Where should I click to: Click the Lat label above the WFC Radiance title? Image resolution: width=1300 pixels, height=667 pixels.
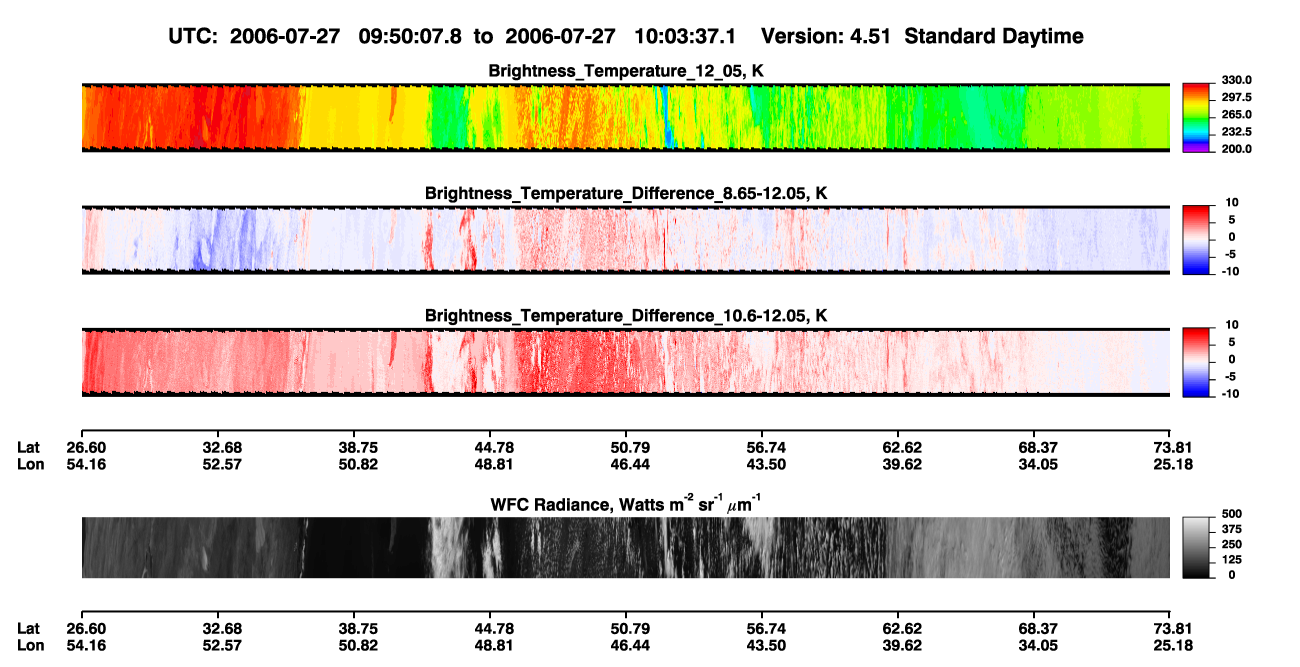coord(28,448)
